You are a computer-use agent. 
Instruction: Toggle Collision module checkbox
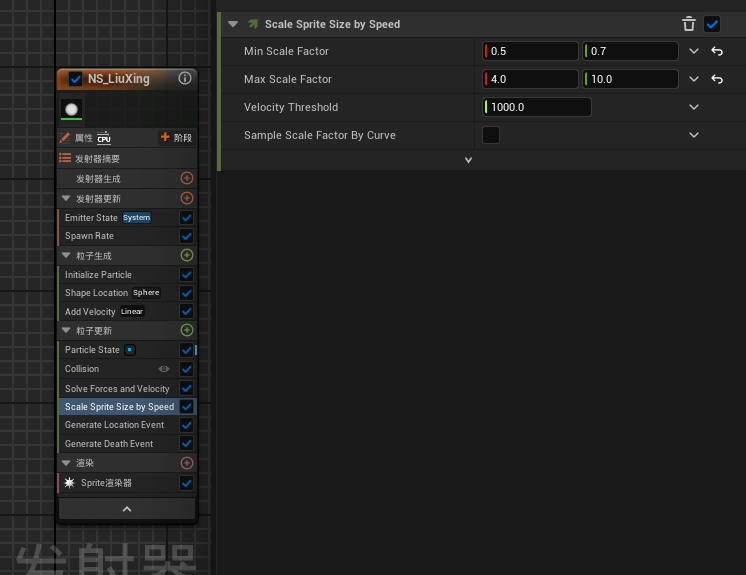[186, 369]
